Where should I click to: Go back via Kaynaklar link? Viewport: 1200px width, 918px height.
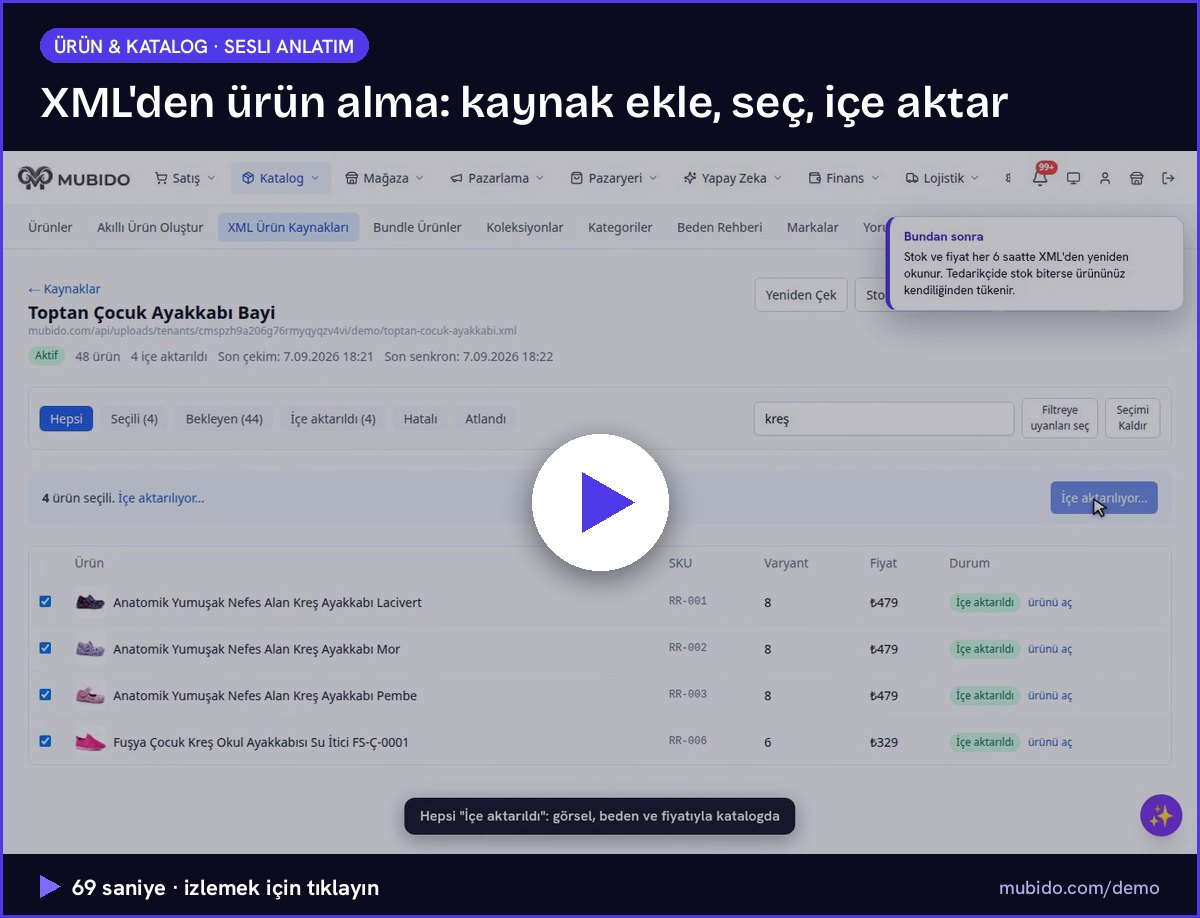click(64, 289)
